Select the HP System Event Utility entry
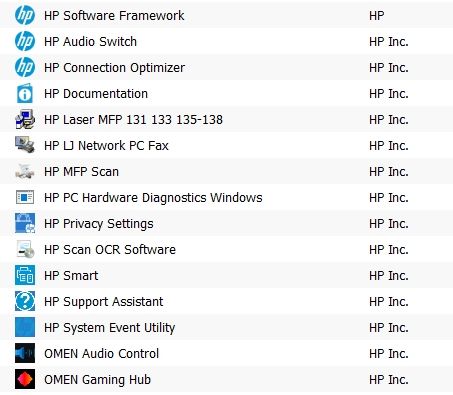Viewport: 453px width, 395px height. pos(226,327)
